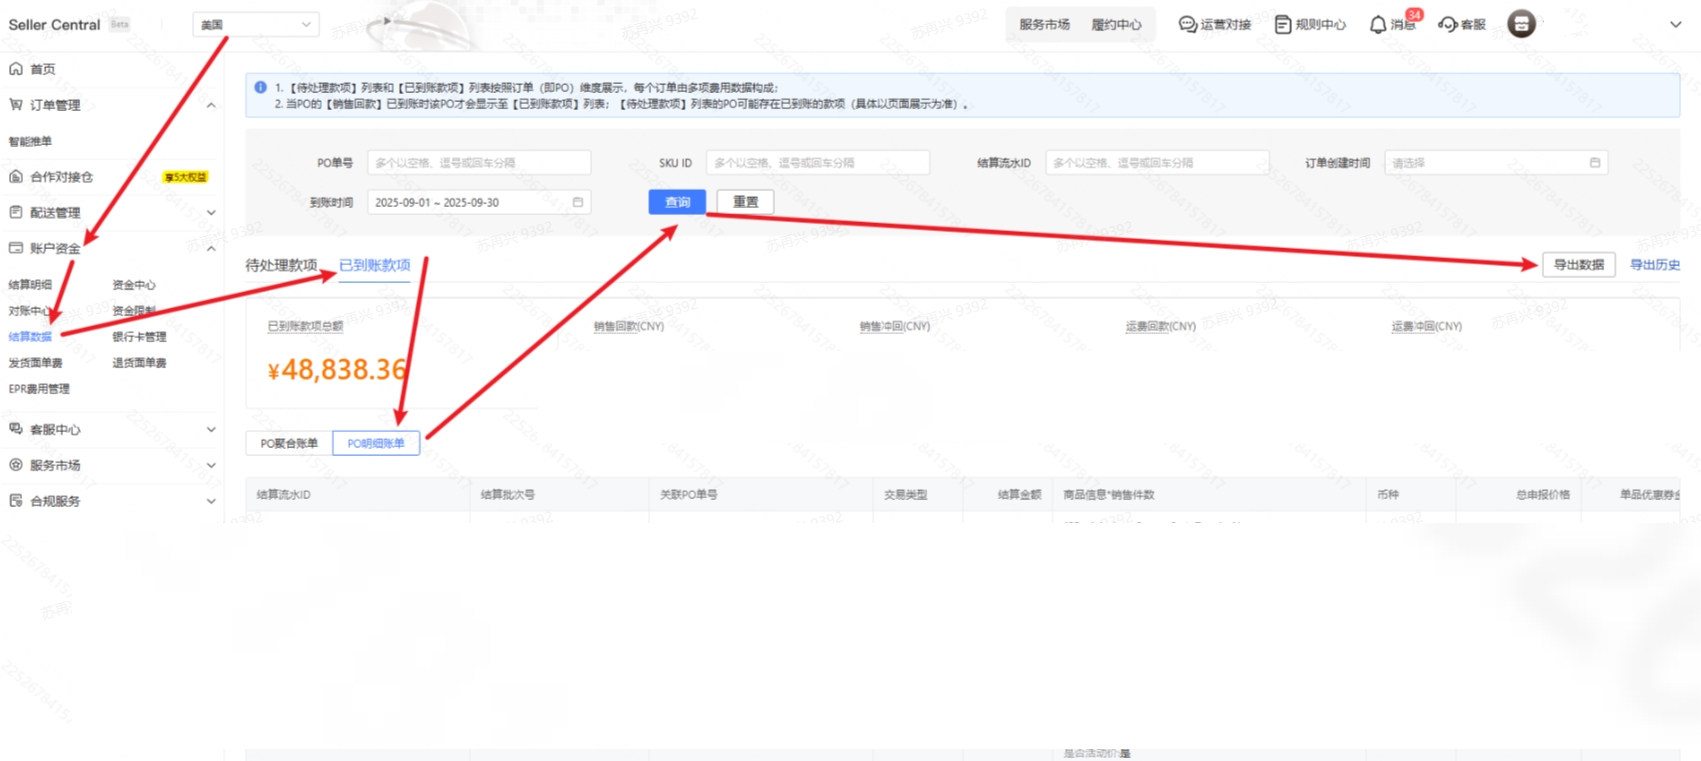Switch to the 待处理款项 tab
The height and width of the screenshot is (761, 1701).
tap(281, 265)
